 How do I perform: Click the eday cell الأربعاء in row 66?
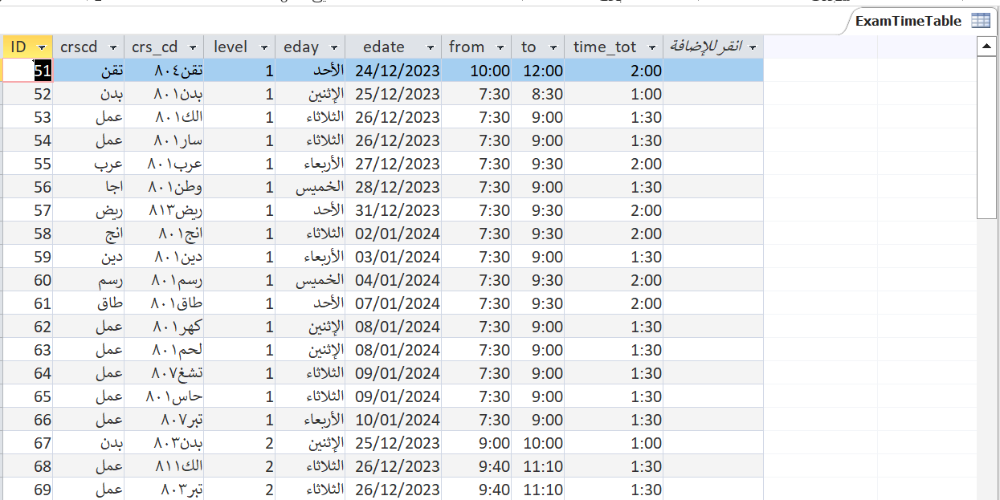coord(310,420)
